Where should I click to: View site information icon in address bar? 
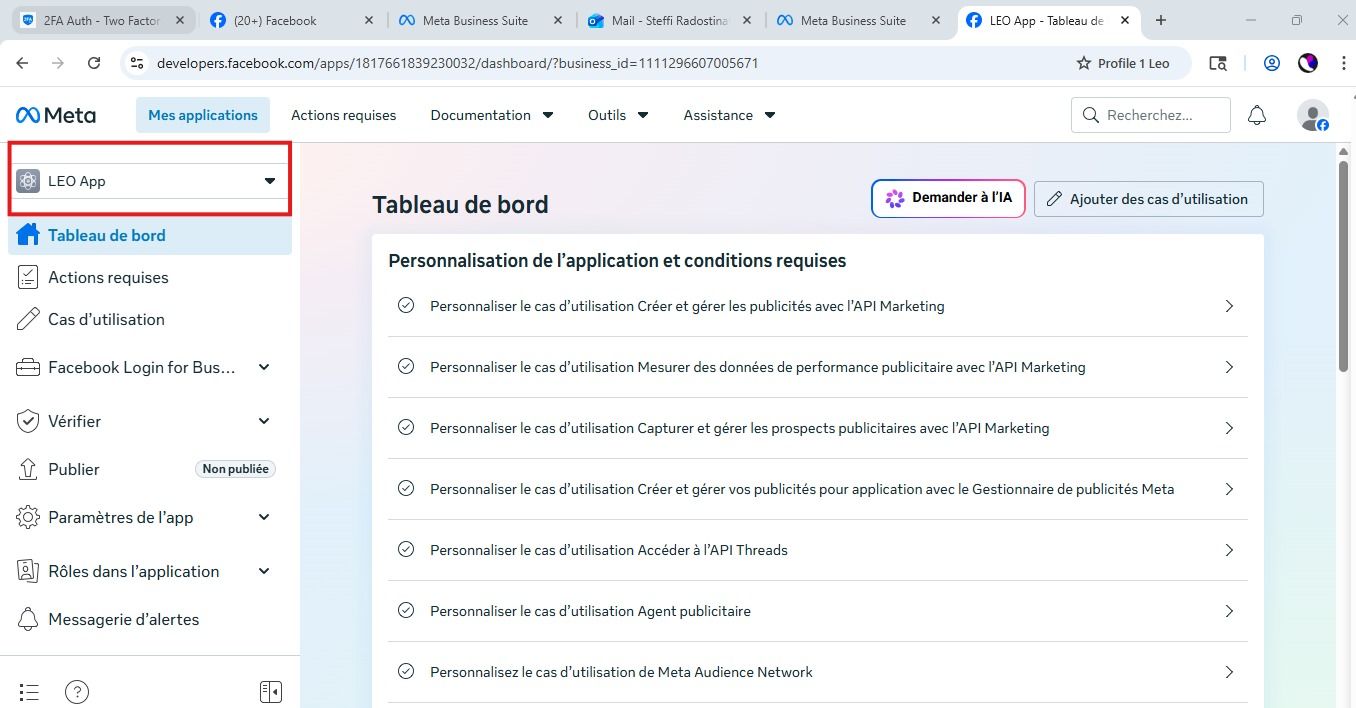tap(137, 63)
